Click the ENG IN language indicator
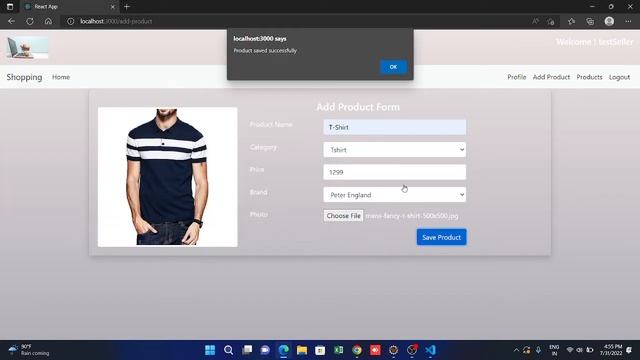This screenshot has width=640, height=360. pos(554,350)
